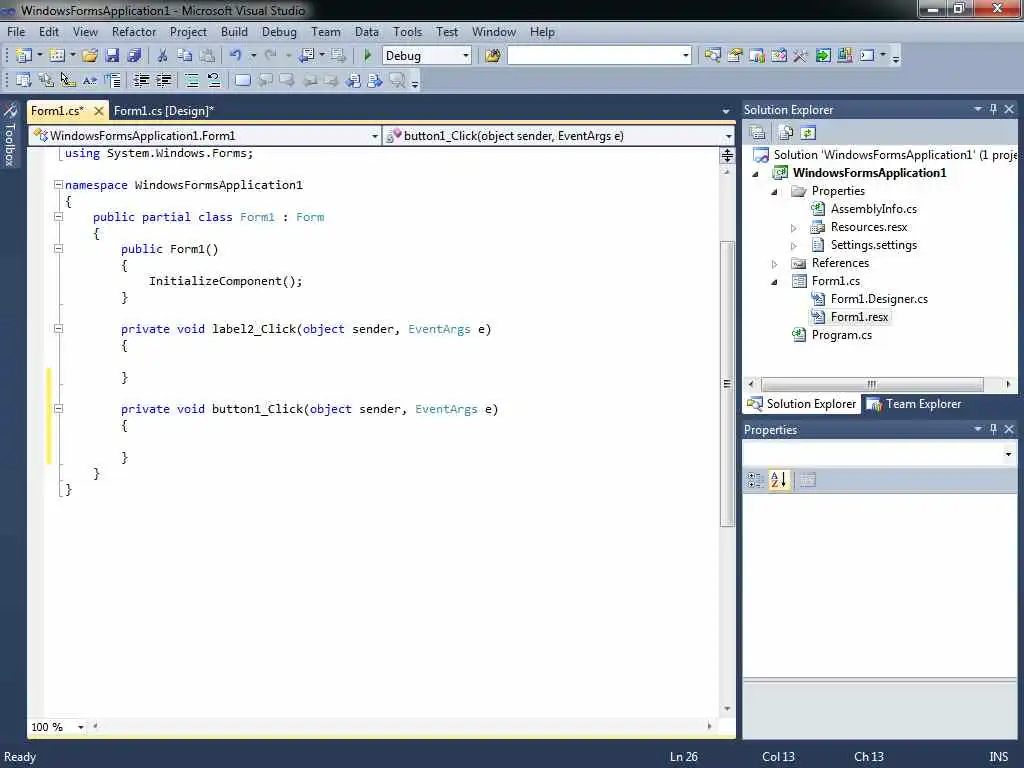1024x768 pixels.
Task: Click the Properties icon in Solution Explorer toolbar
Action: click(758, 133)
